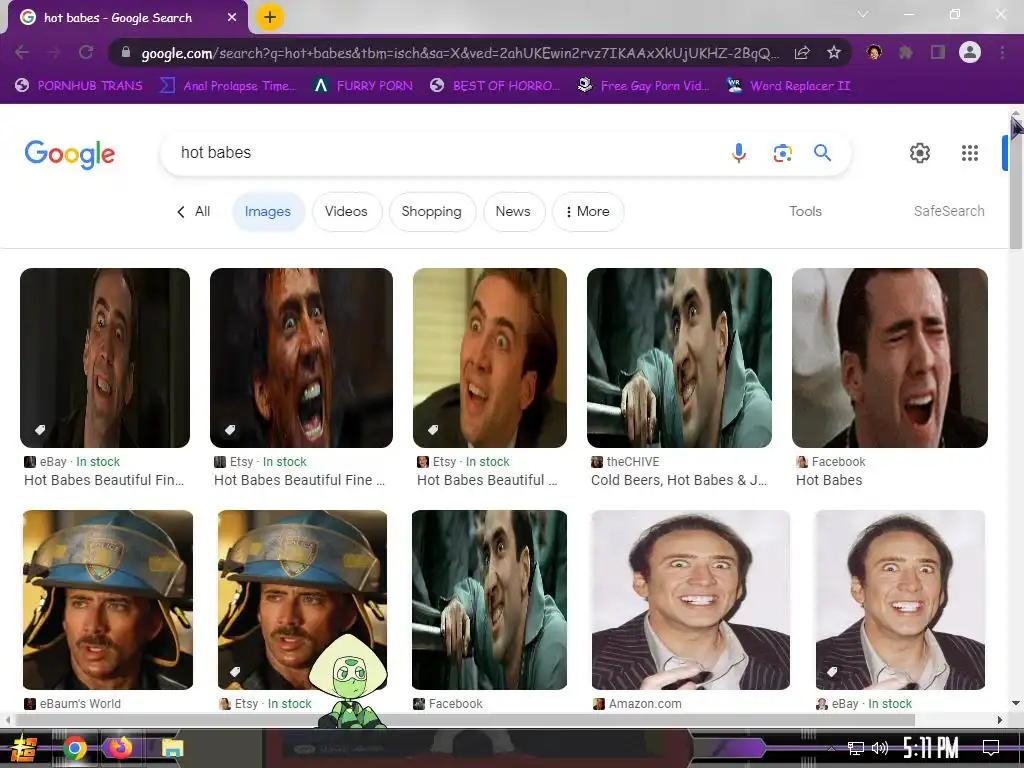
Task: Click the green Peridot desktop character
Action: click(349, 680)
